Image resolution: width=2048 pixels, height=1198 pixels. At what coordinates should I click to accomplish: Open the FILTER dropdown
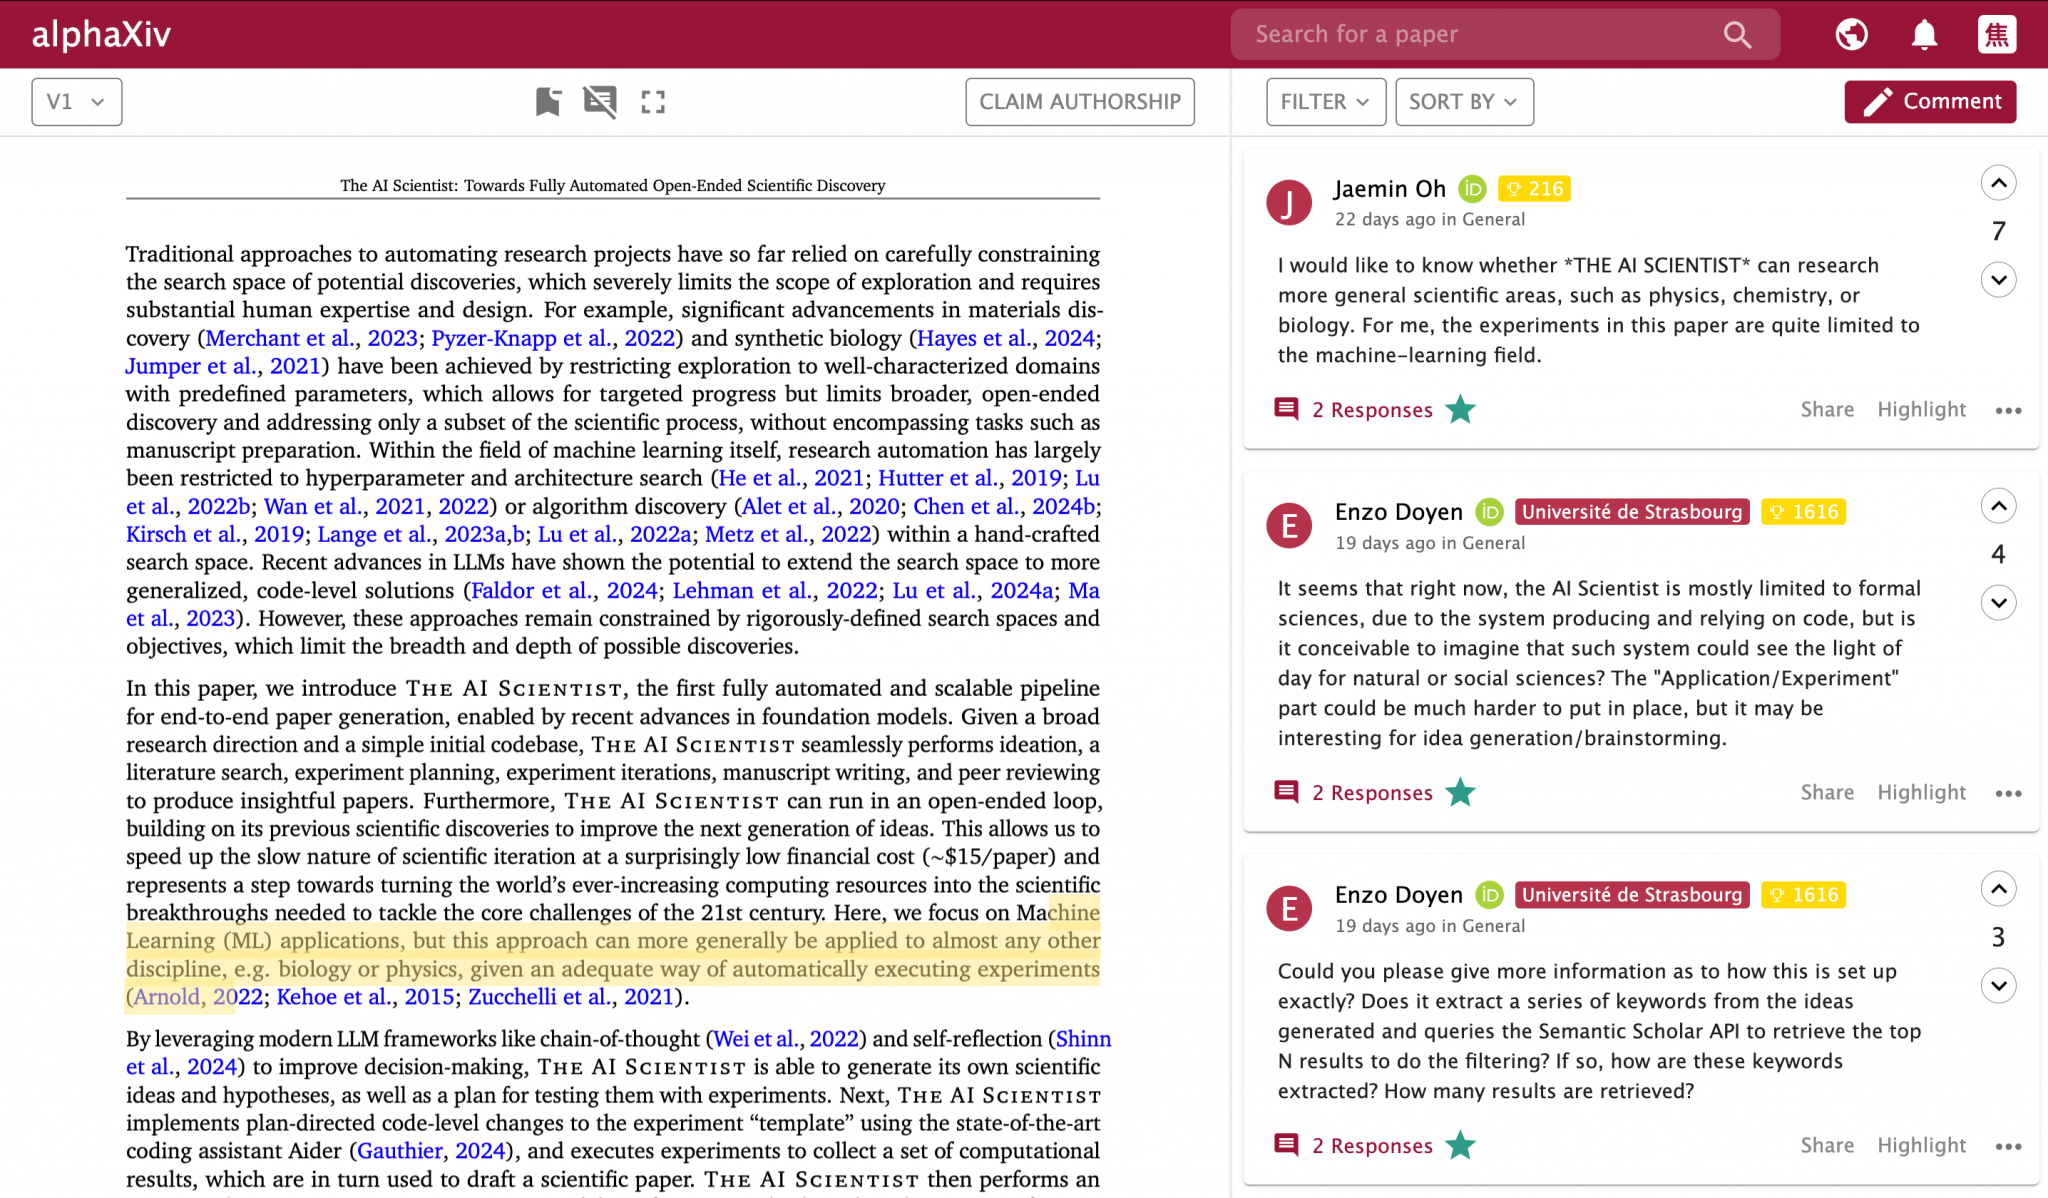[x=1325, y=102]
